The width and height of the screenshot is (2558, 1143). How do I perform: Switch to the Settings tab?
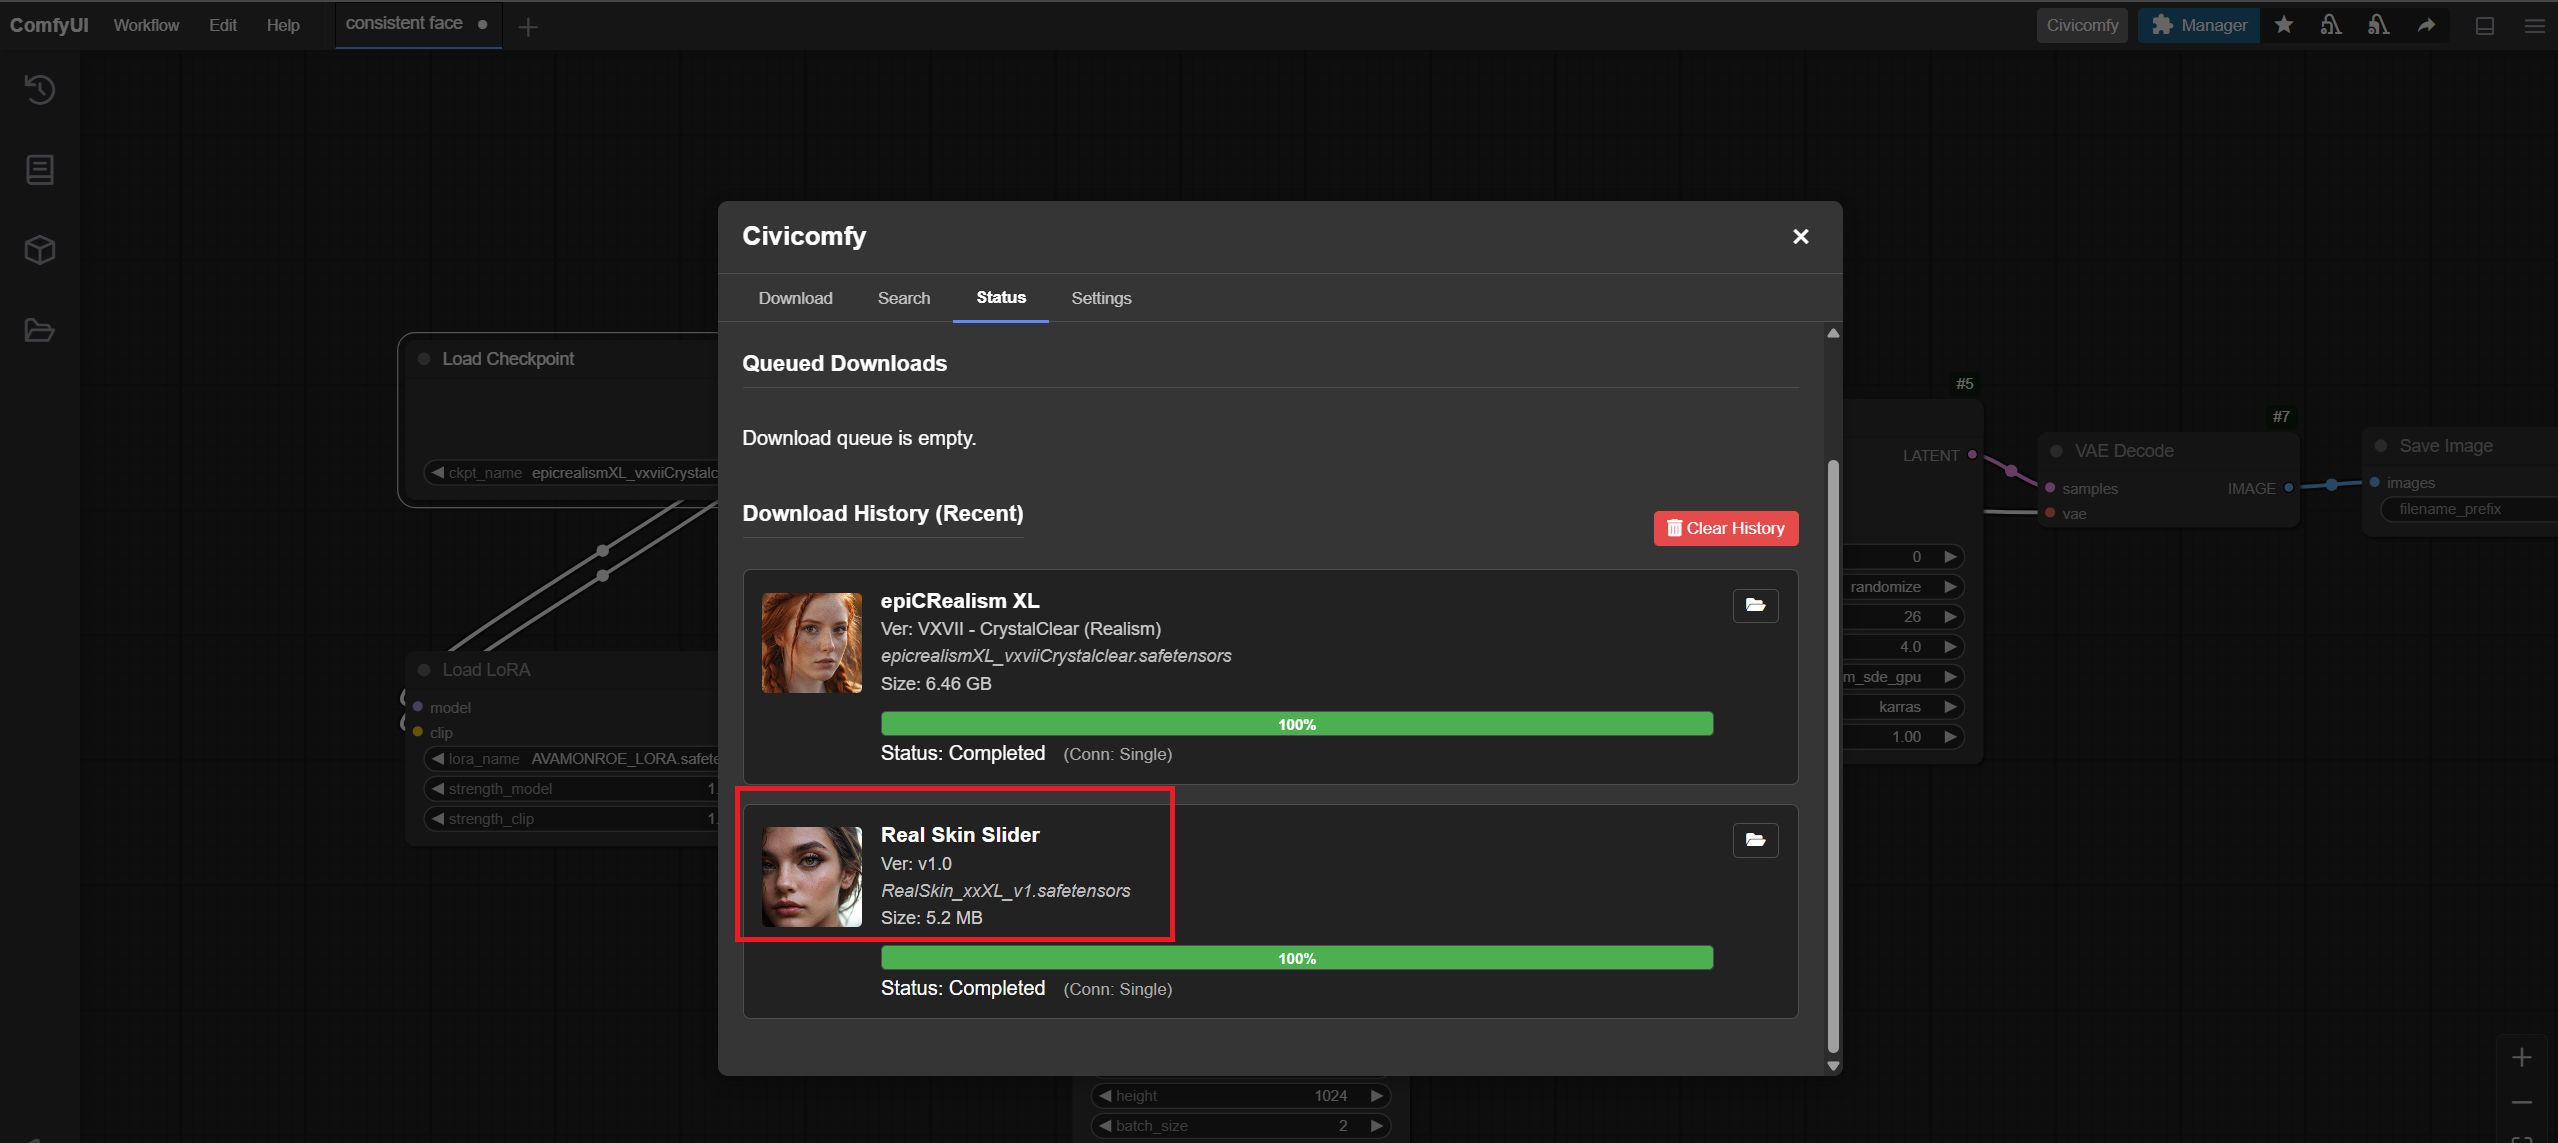tap(1101, 298)
